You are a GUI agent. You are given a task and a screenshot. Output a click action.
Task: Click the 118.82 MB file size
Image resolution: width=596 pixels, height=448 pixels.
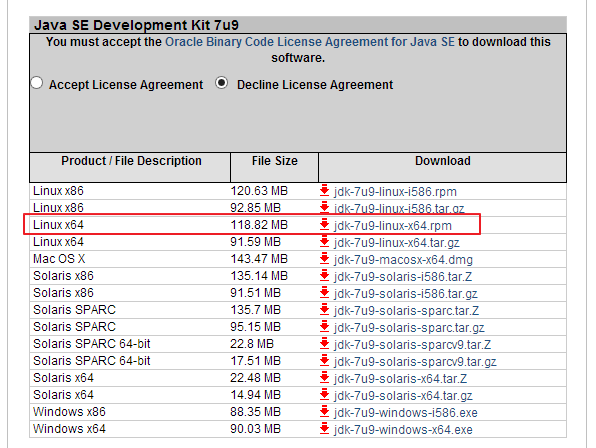[x=259, y=225]
